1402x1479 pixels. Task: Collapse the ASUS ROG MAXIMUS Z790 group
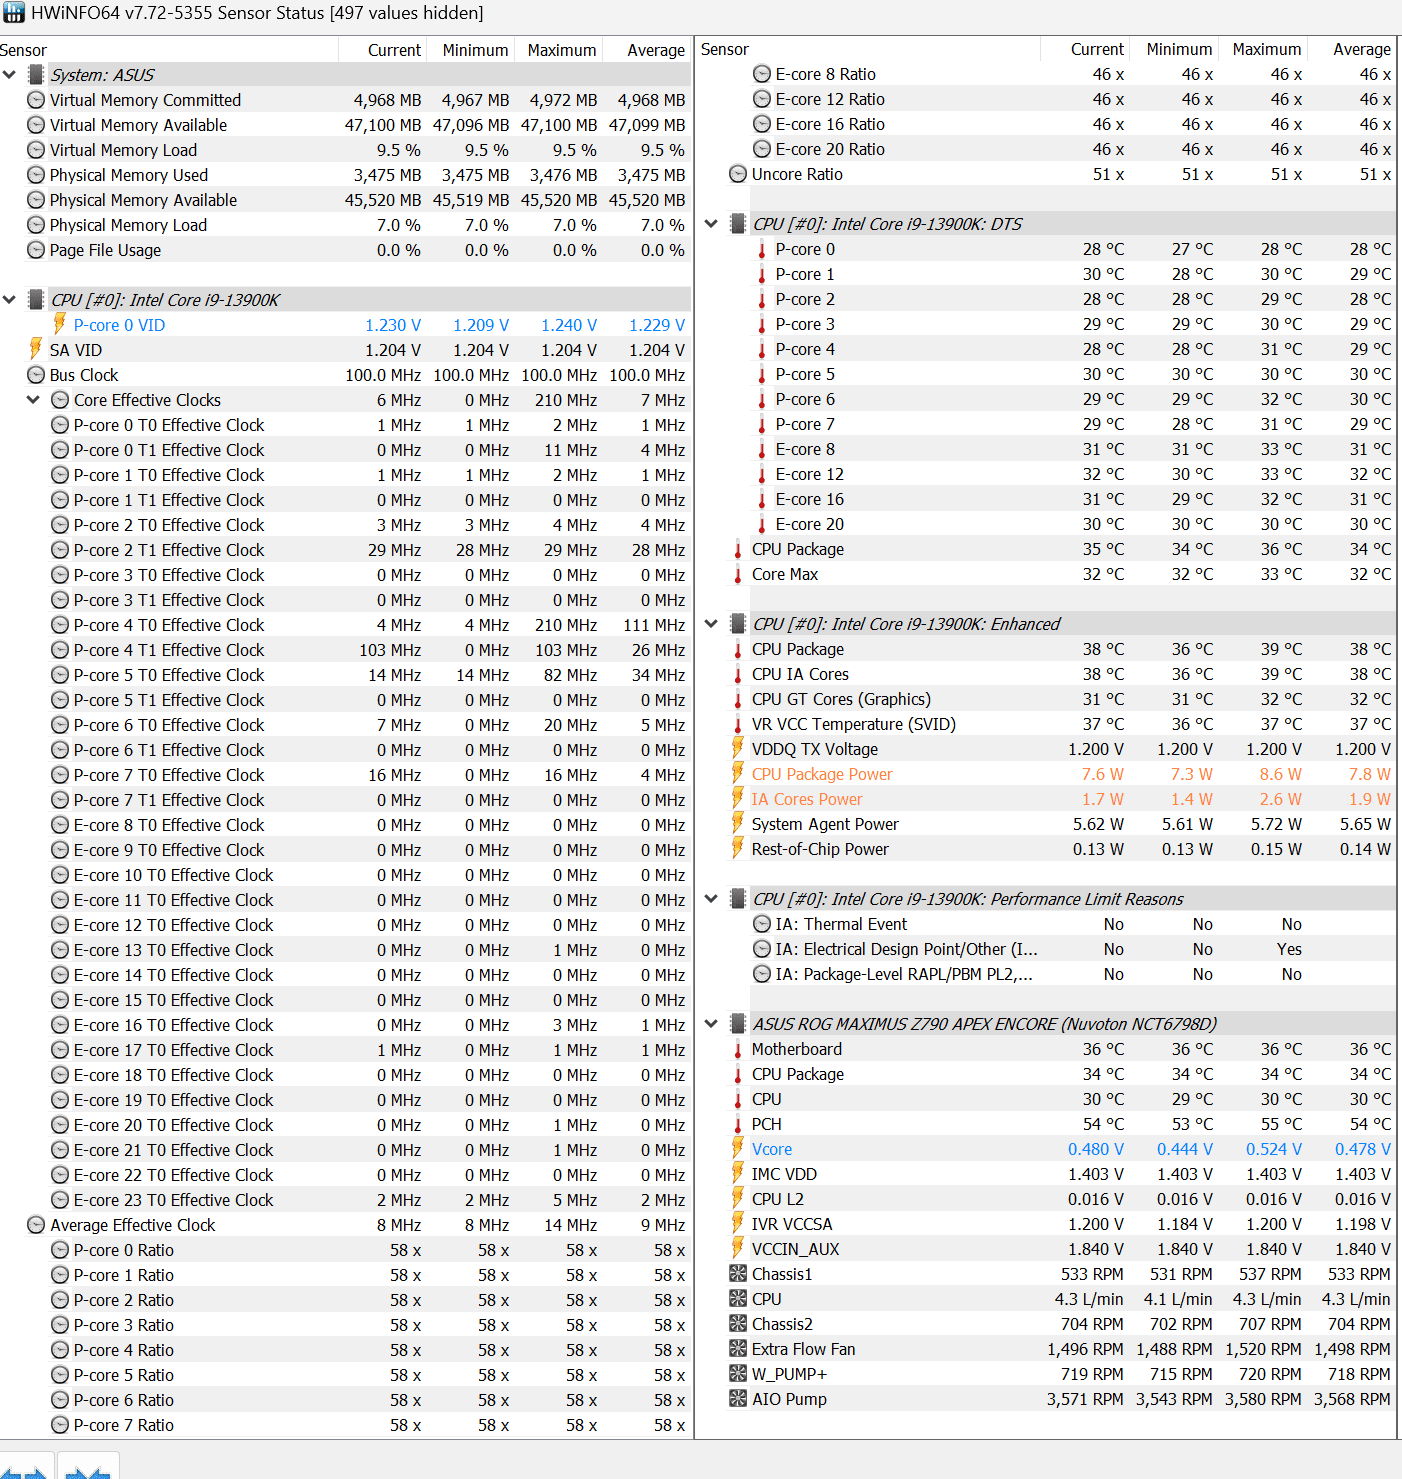pyautogui.click(x=711, y=1024)
